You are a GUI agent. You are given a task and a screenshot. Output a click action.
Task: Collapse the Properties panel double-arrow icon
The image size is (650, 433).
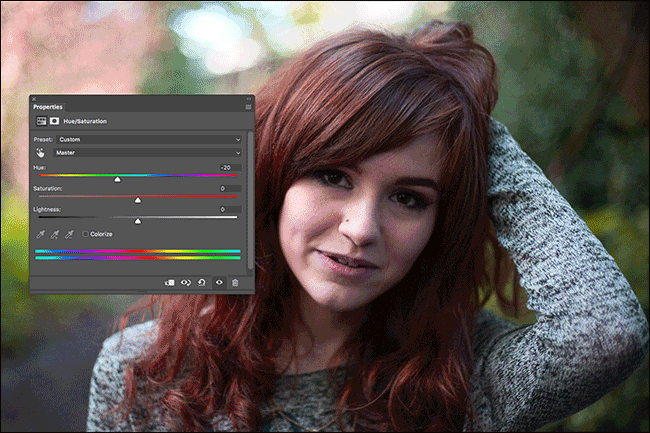click(249, 99)
